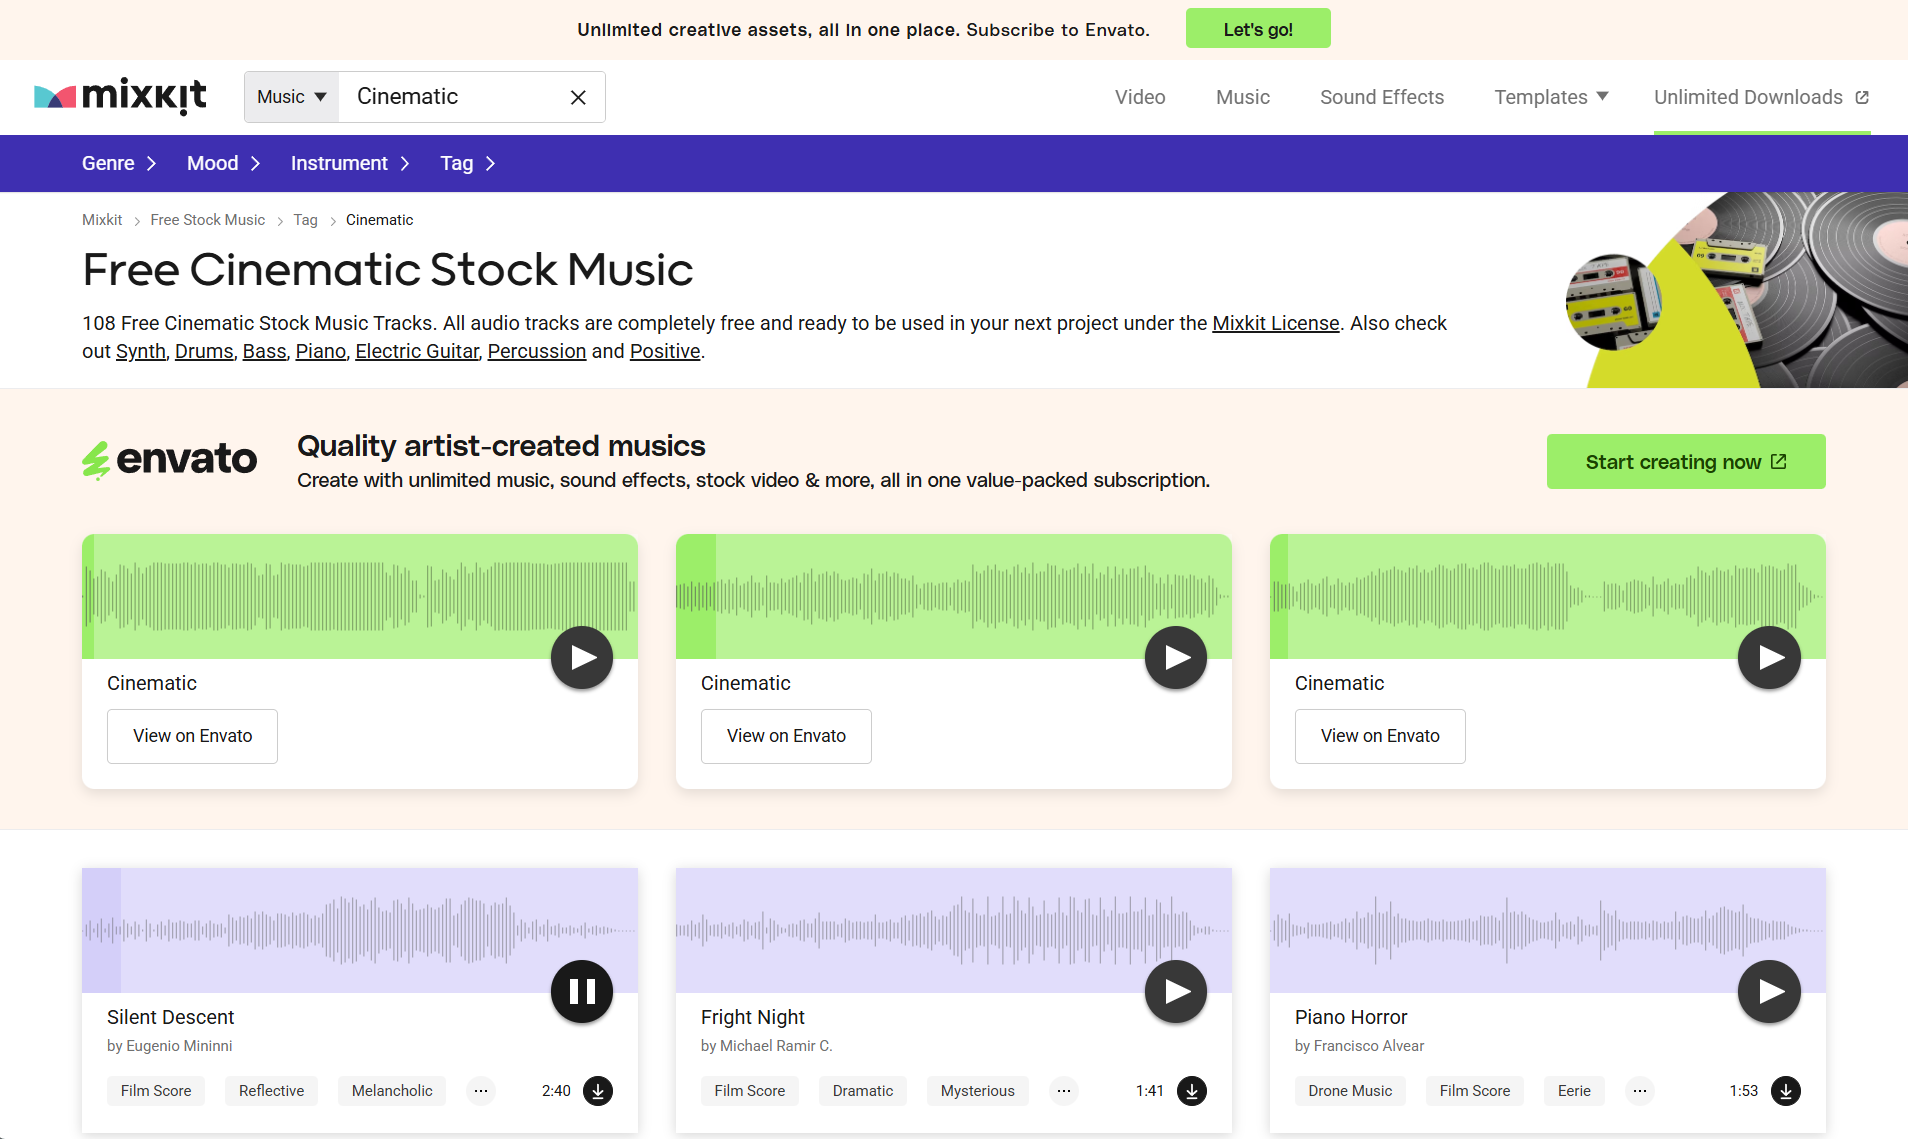Clear the Cinematic search text
This screenshot has width=1908, height=1139.
pos(578,97)
